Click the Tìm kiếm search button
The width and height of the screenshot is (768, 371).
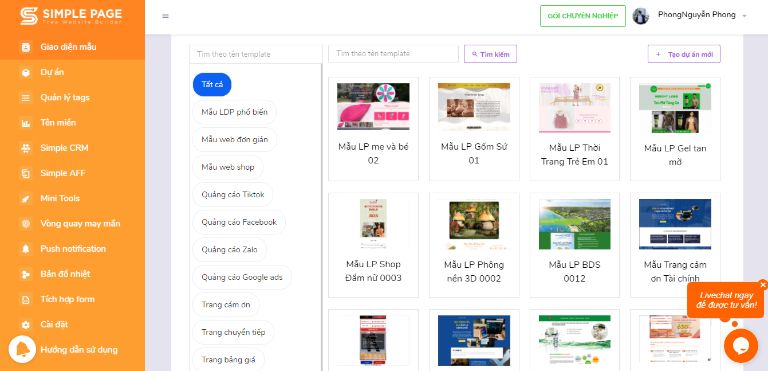tap(490, 54)
